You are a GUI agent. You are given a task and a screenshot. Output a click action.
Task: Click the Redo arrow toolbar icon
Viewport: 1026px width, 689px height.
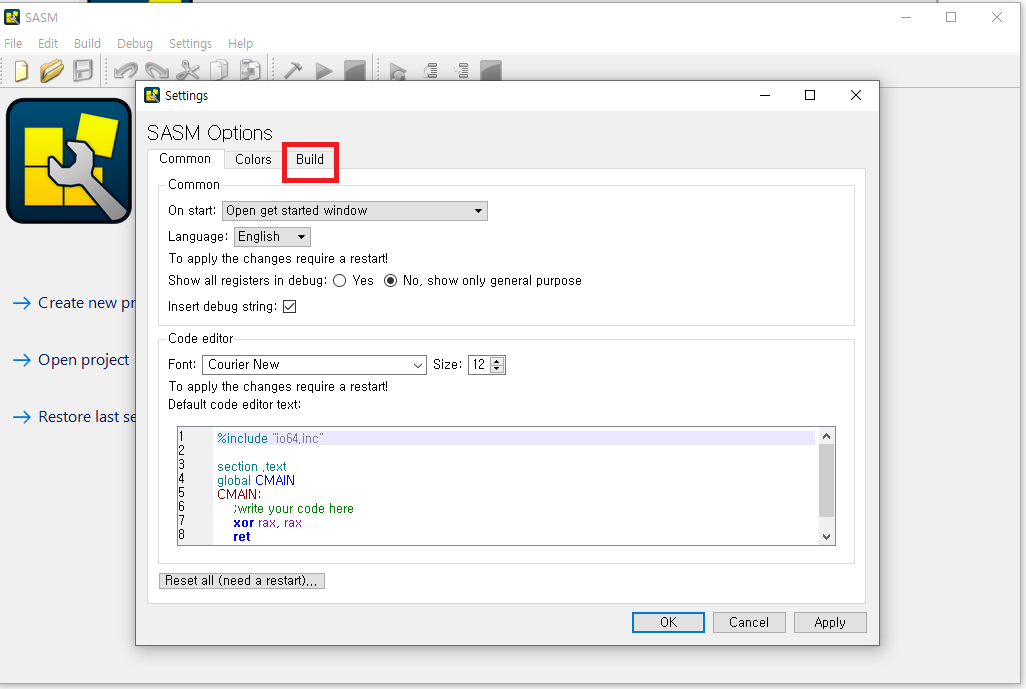[156, 71]
